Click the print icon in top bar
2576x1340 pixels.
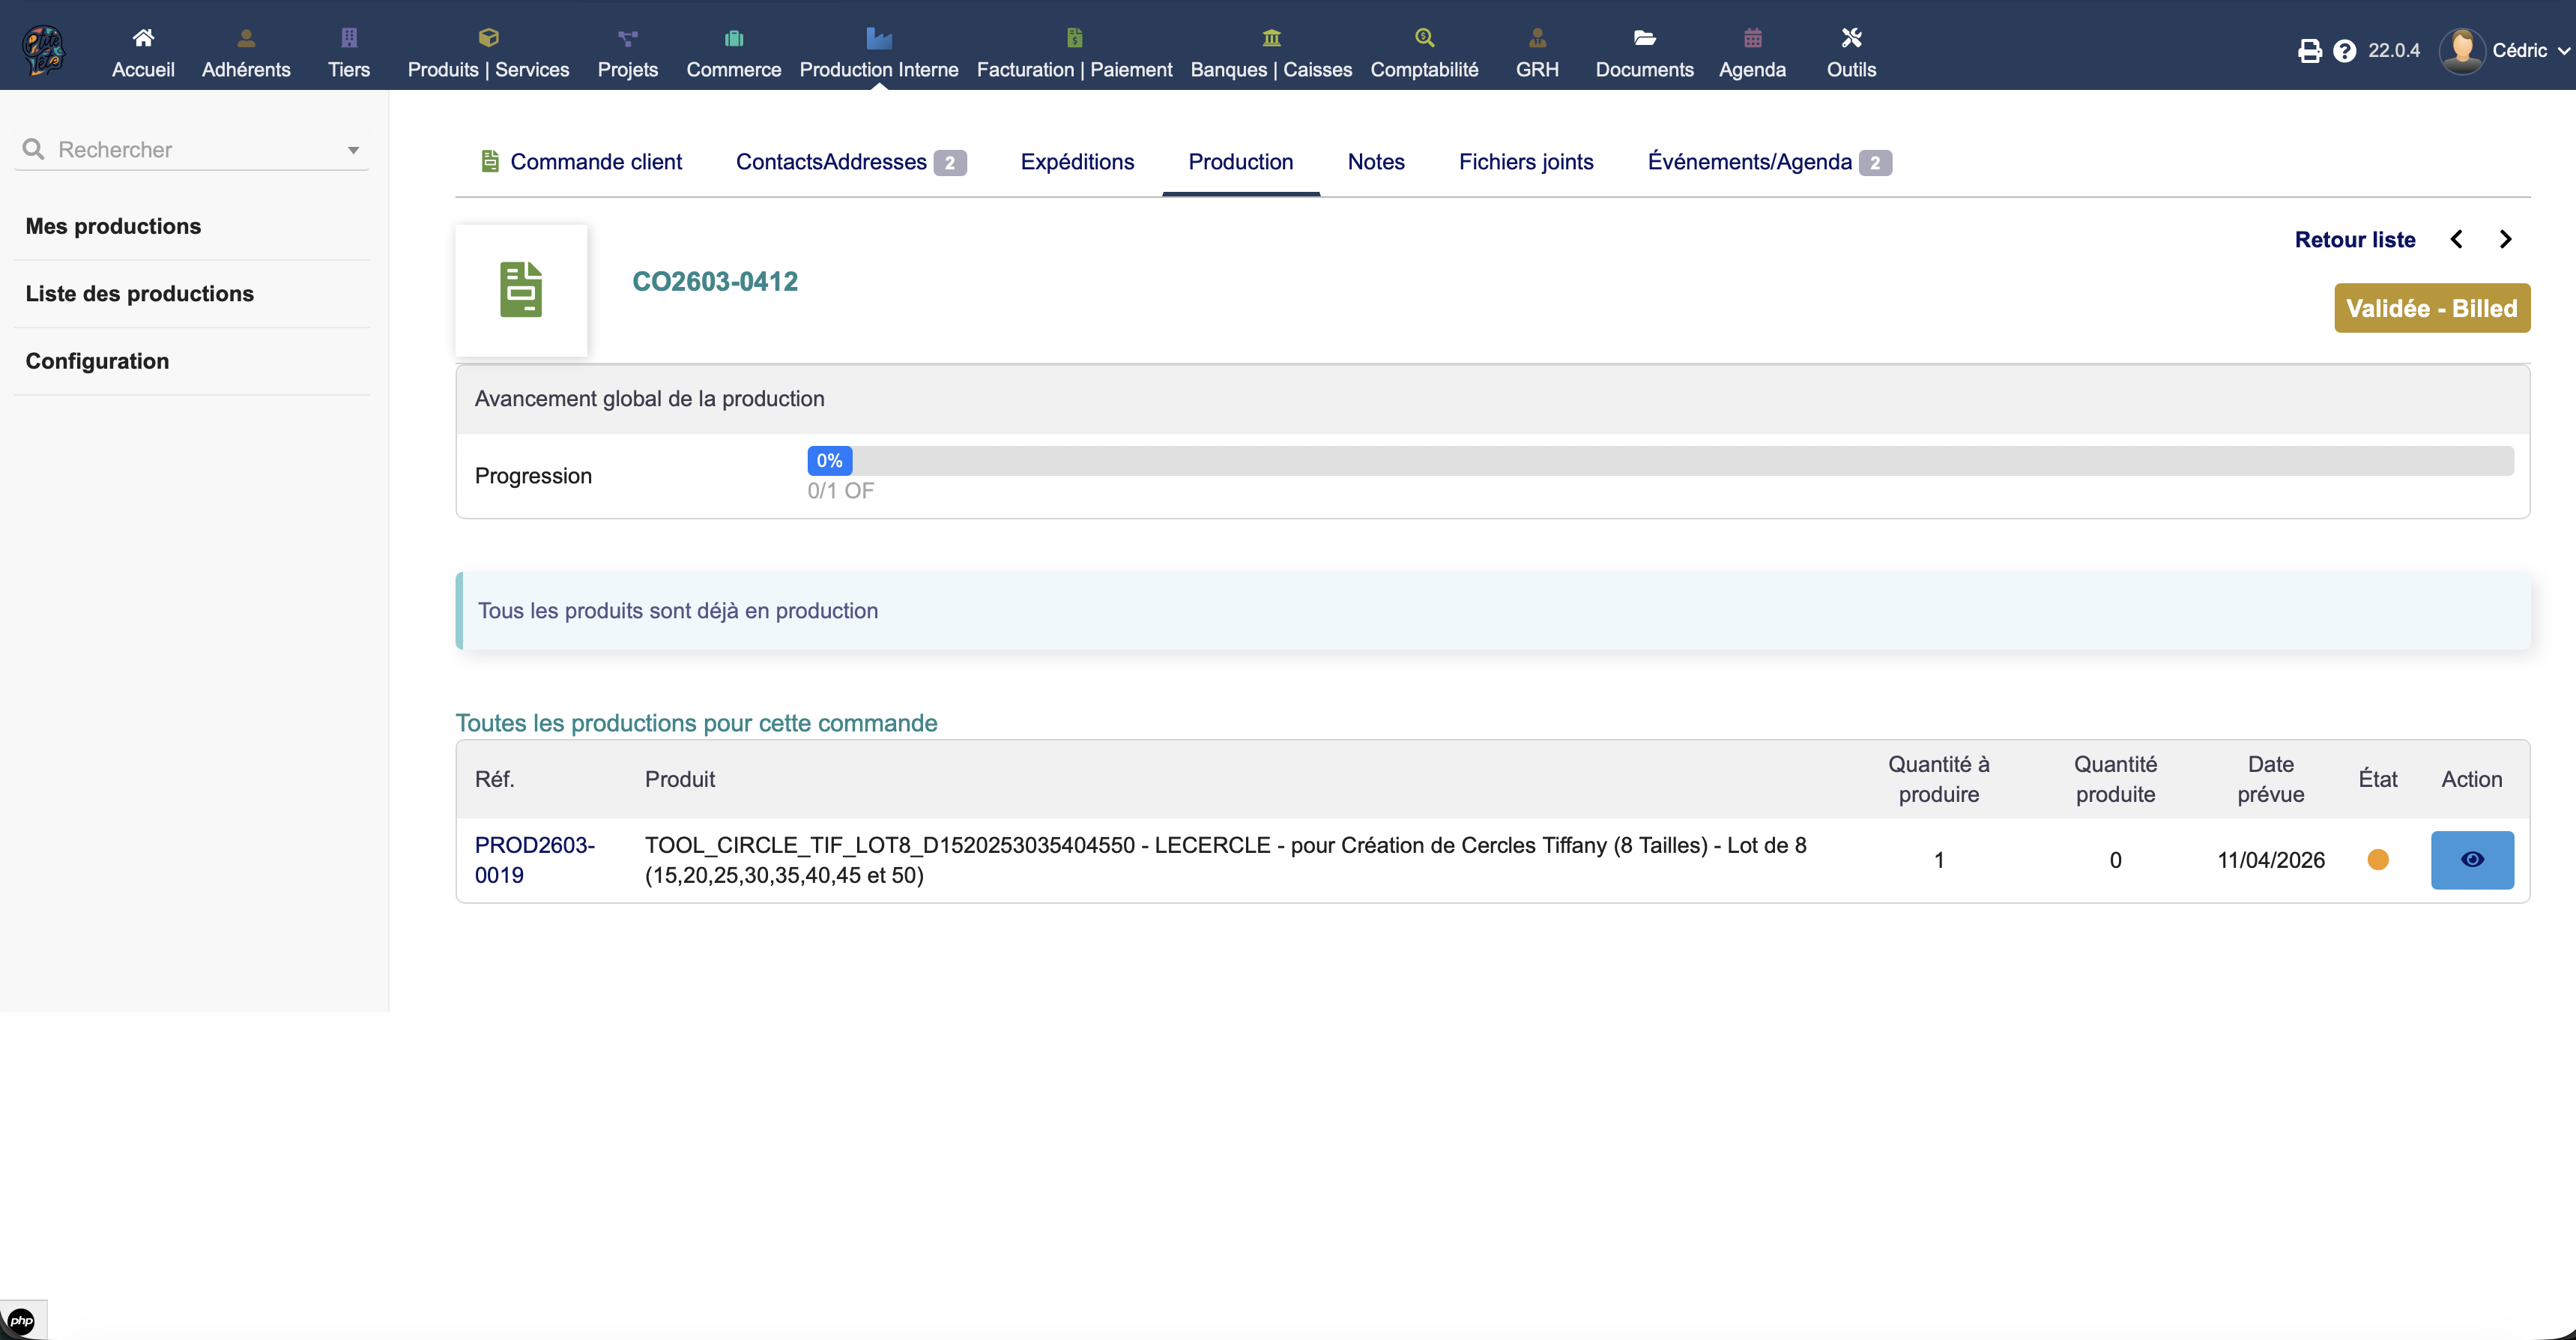click(x=2309, y=51)
